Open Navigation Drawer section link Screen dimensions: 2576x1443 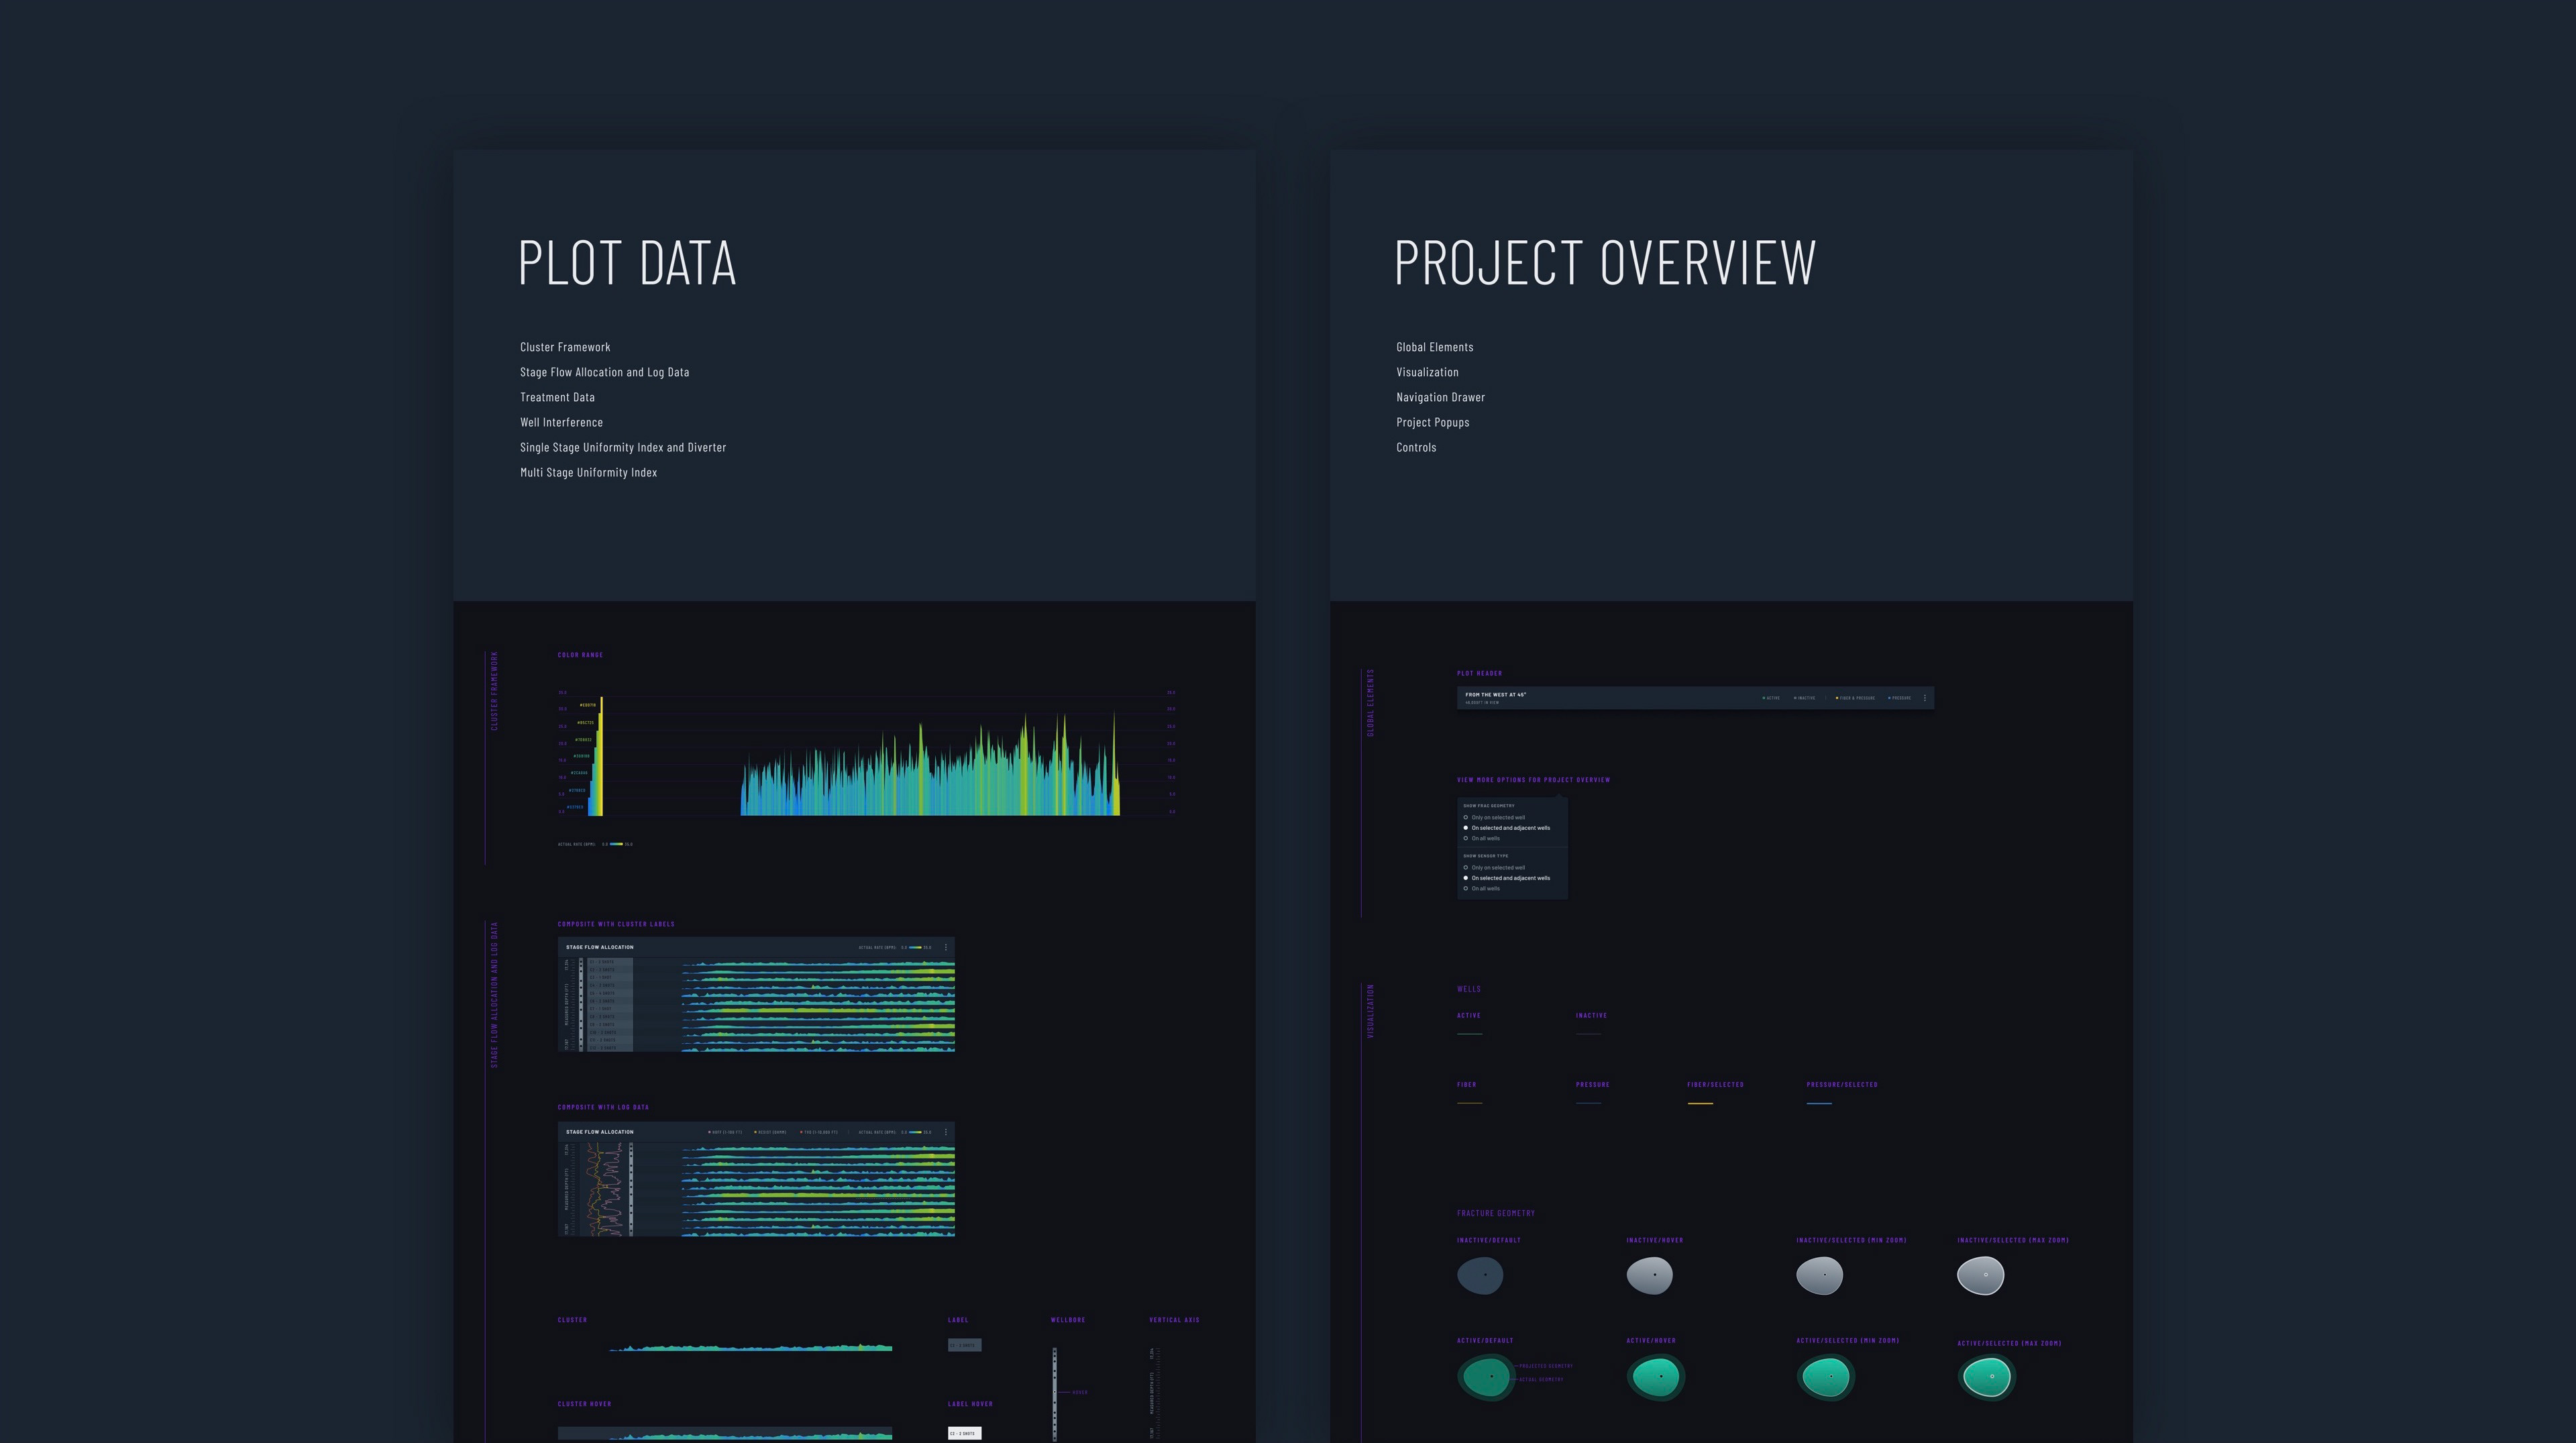coord(1440,397)
